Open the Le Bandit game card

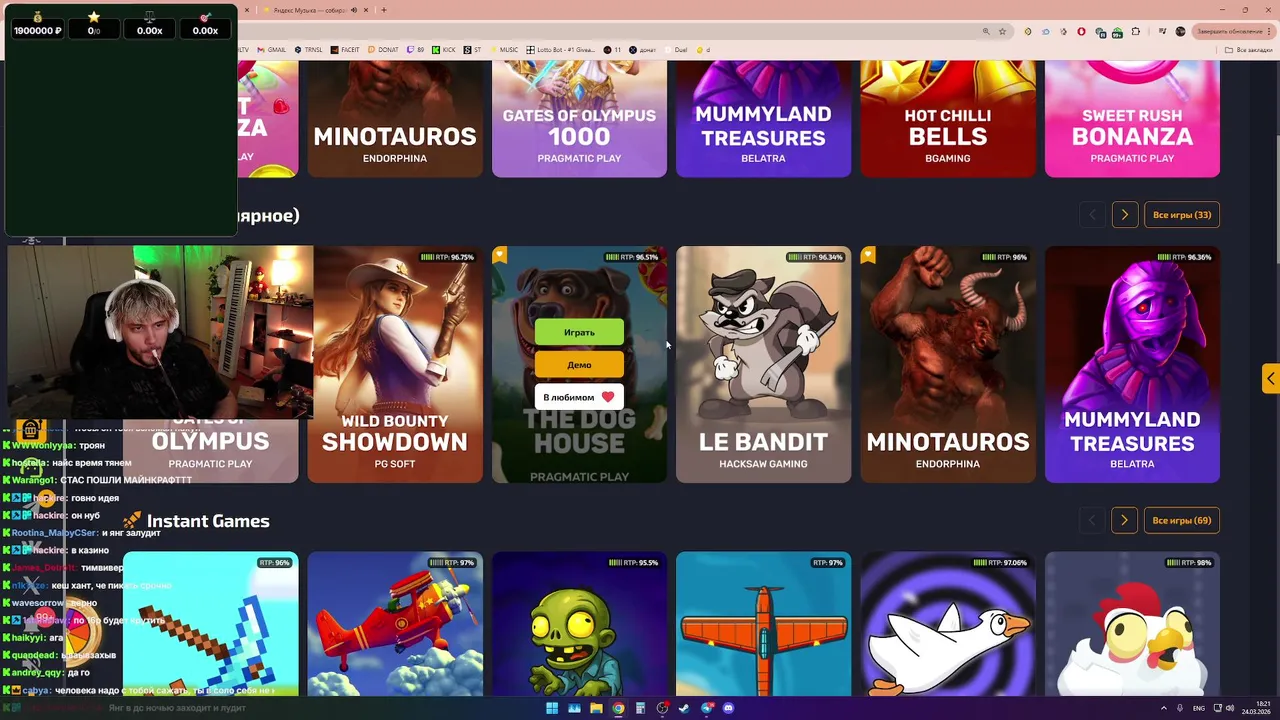tap(763, 365)
